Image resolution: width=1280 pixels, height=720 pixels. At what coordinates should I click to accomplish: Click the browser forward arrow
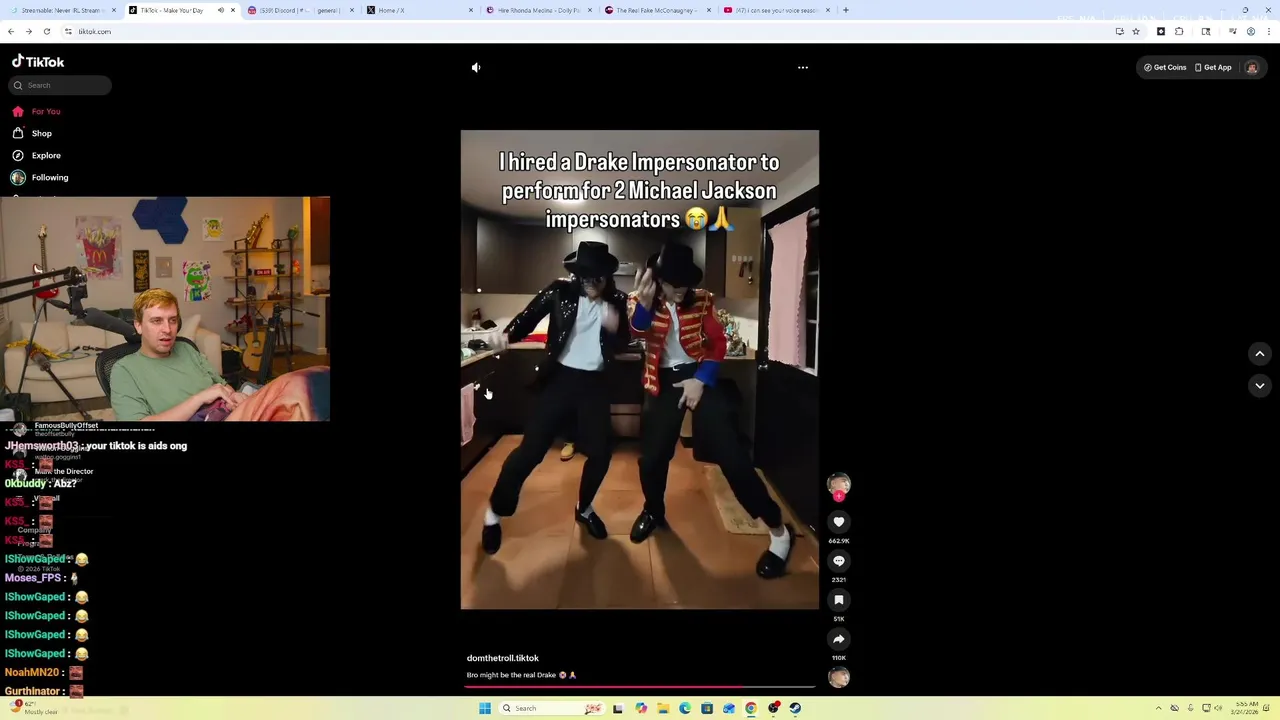pos(29,32)
